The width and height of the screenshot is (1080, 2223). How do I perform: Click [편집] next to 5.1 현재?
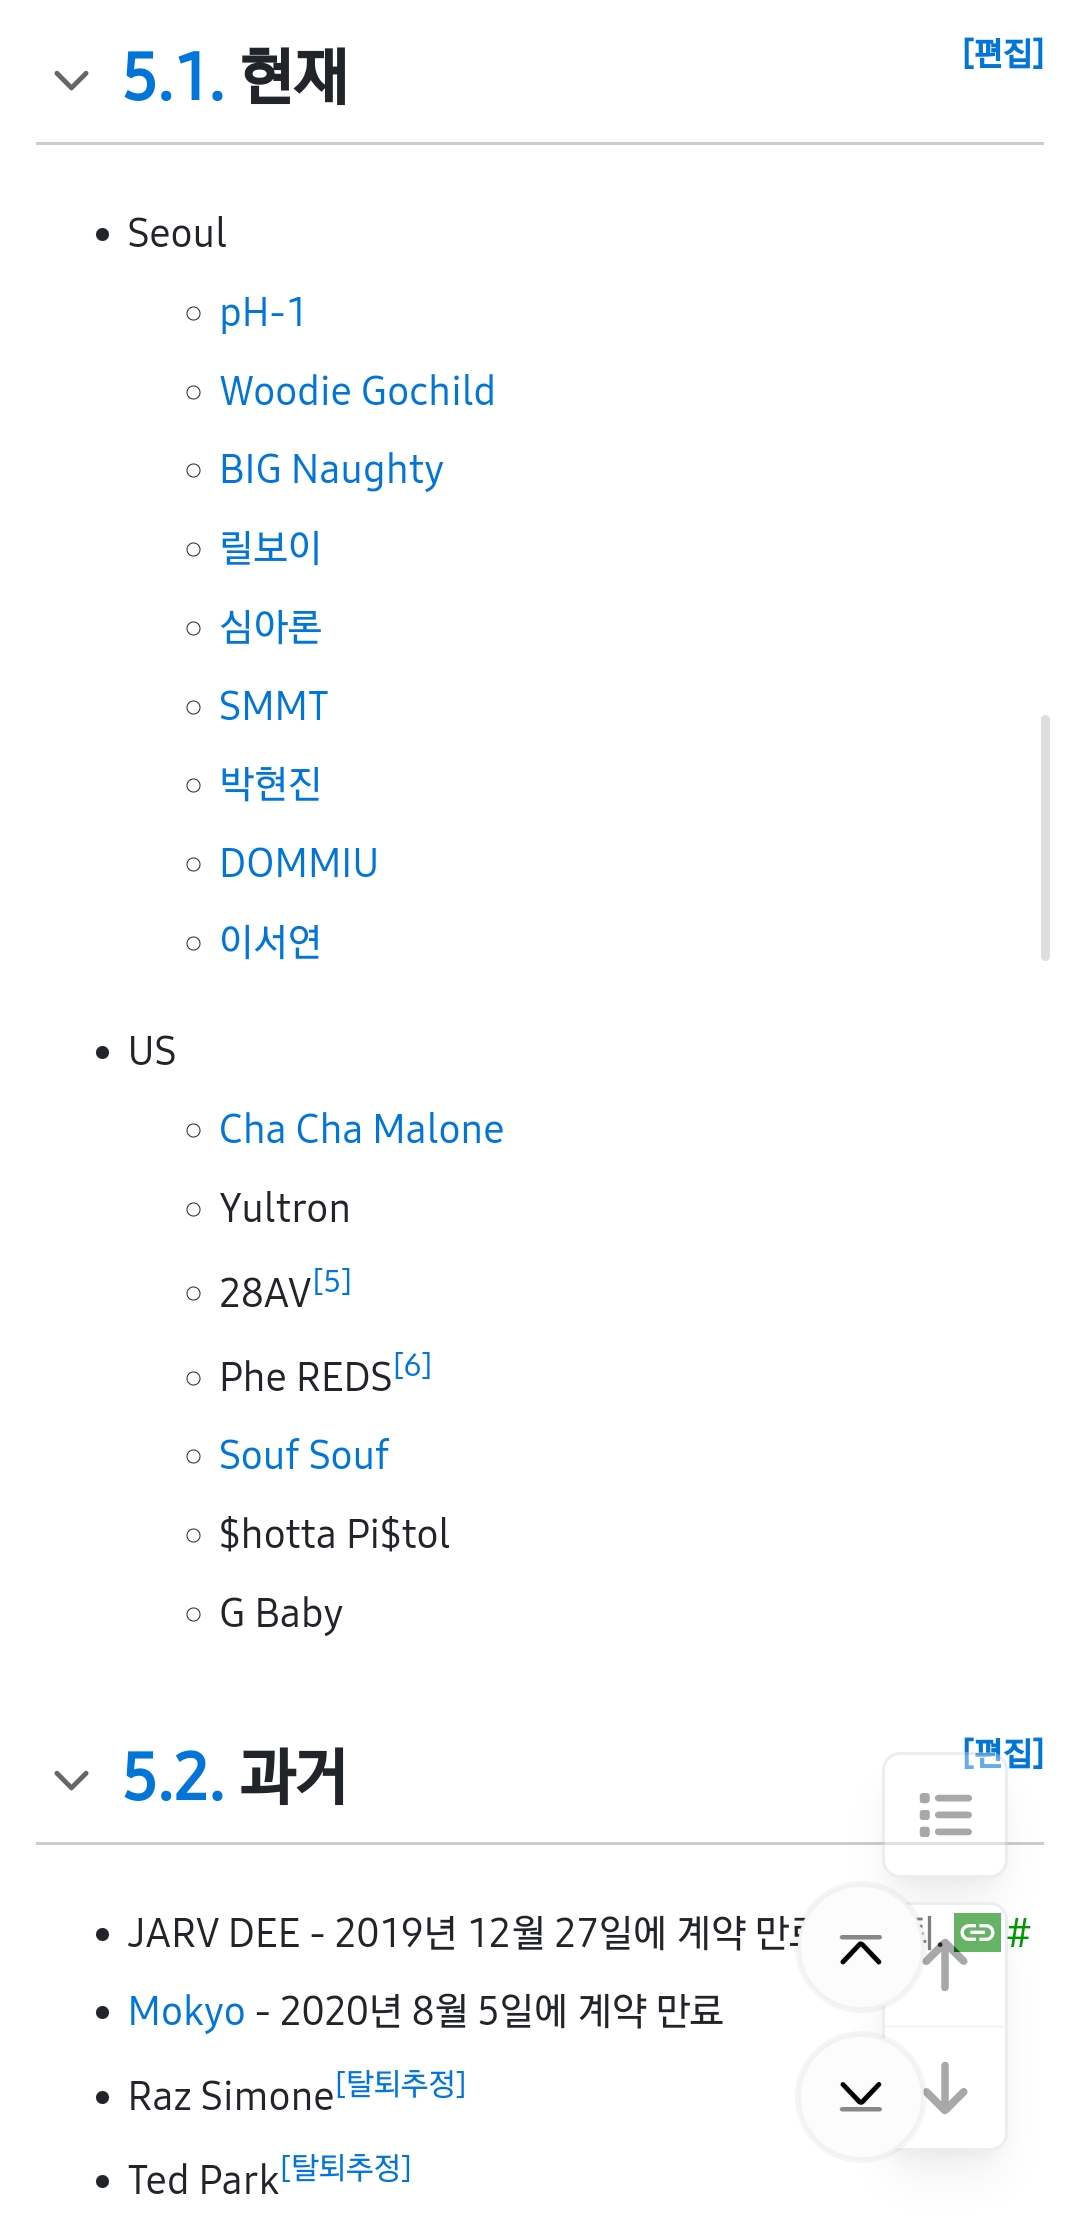tap(1003, 53)
